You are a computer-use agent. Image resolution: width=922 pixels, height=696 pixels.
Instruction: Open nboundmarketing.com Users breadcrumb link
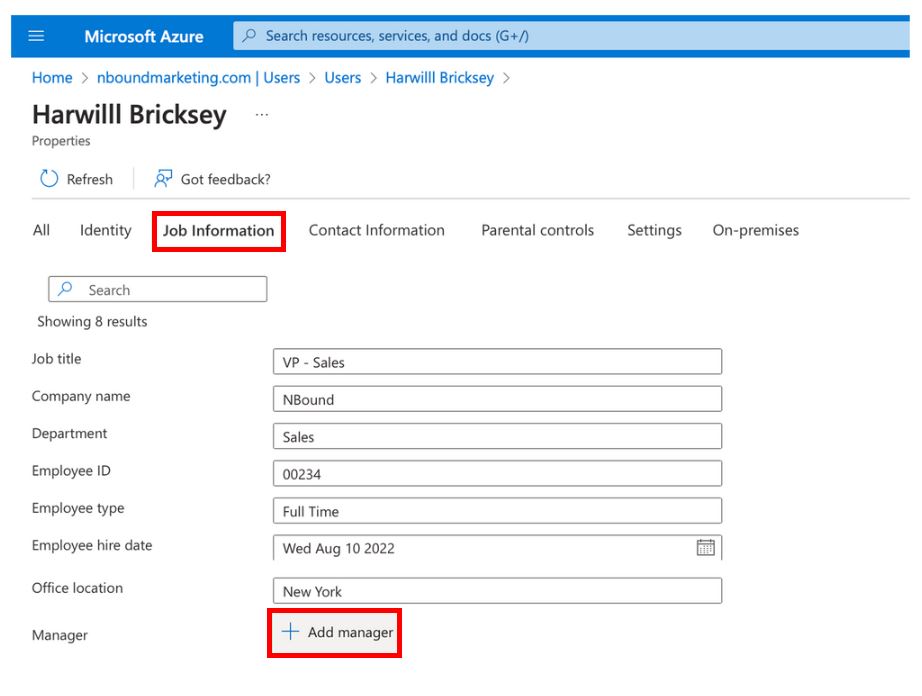coord(198,78)
